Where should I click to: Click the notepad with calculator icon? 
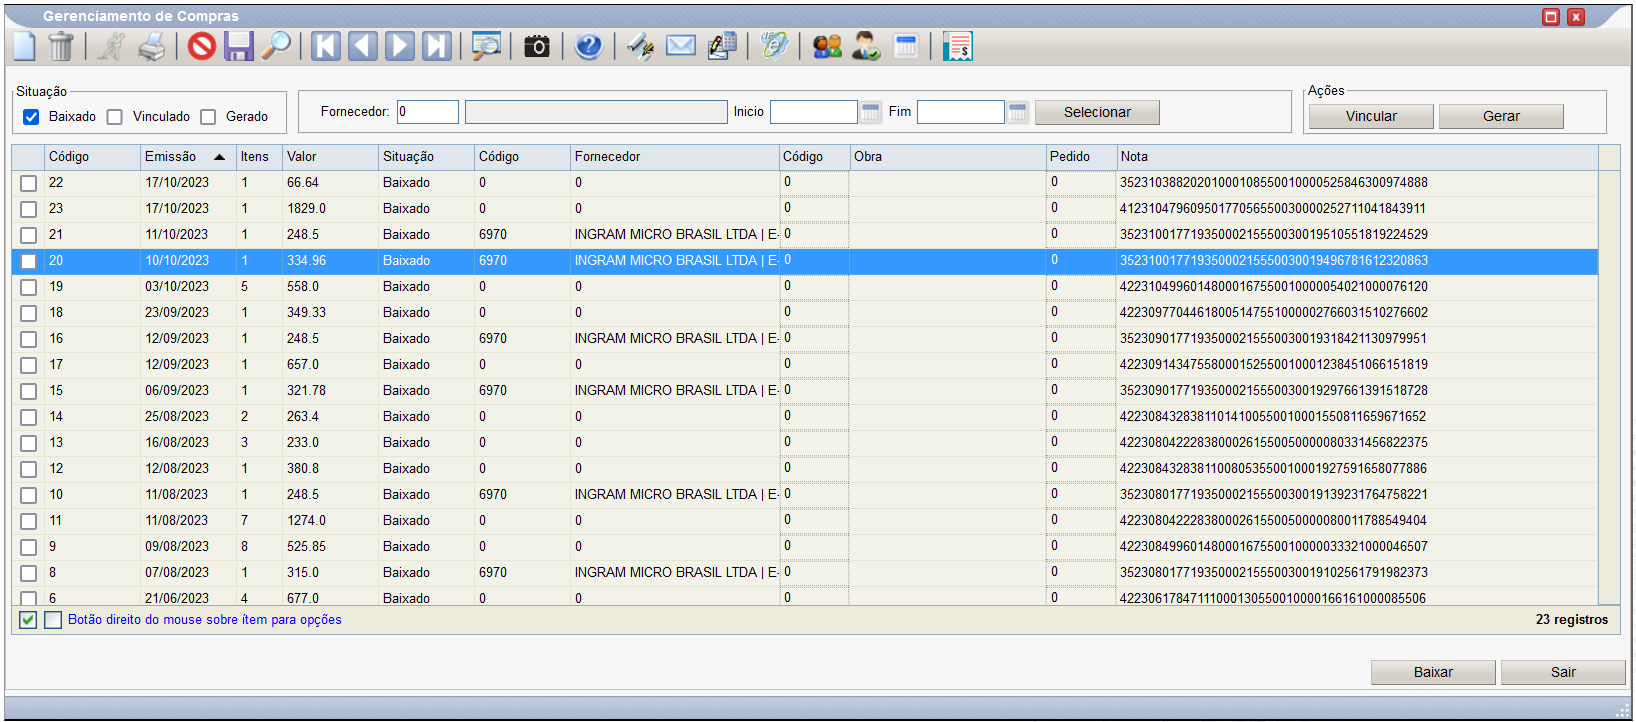point(722,46)
